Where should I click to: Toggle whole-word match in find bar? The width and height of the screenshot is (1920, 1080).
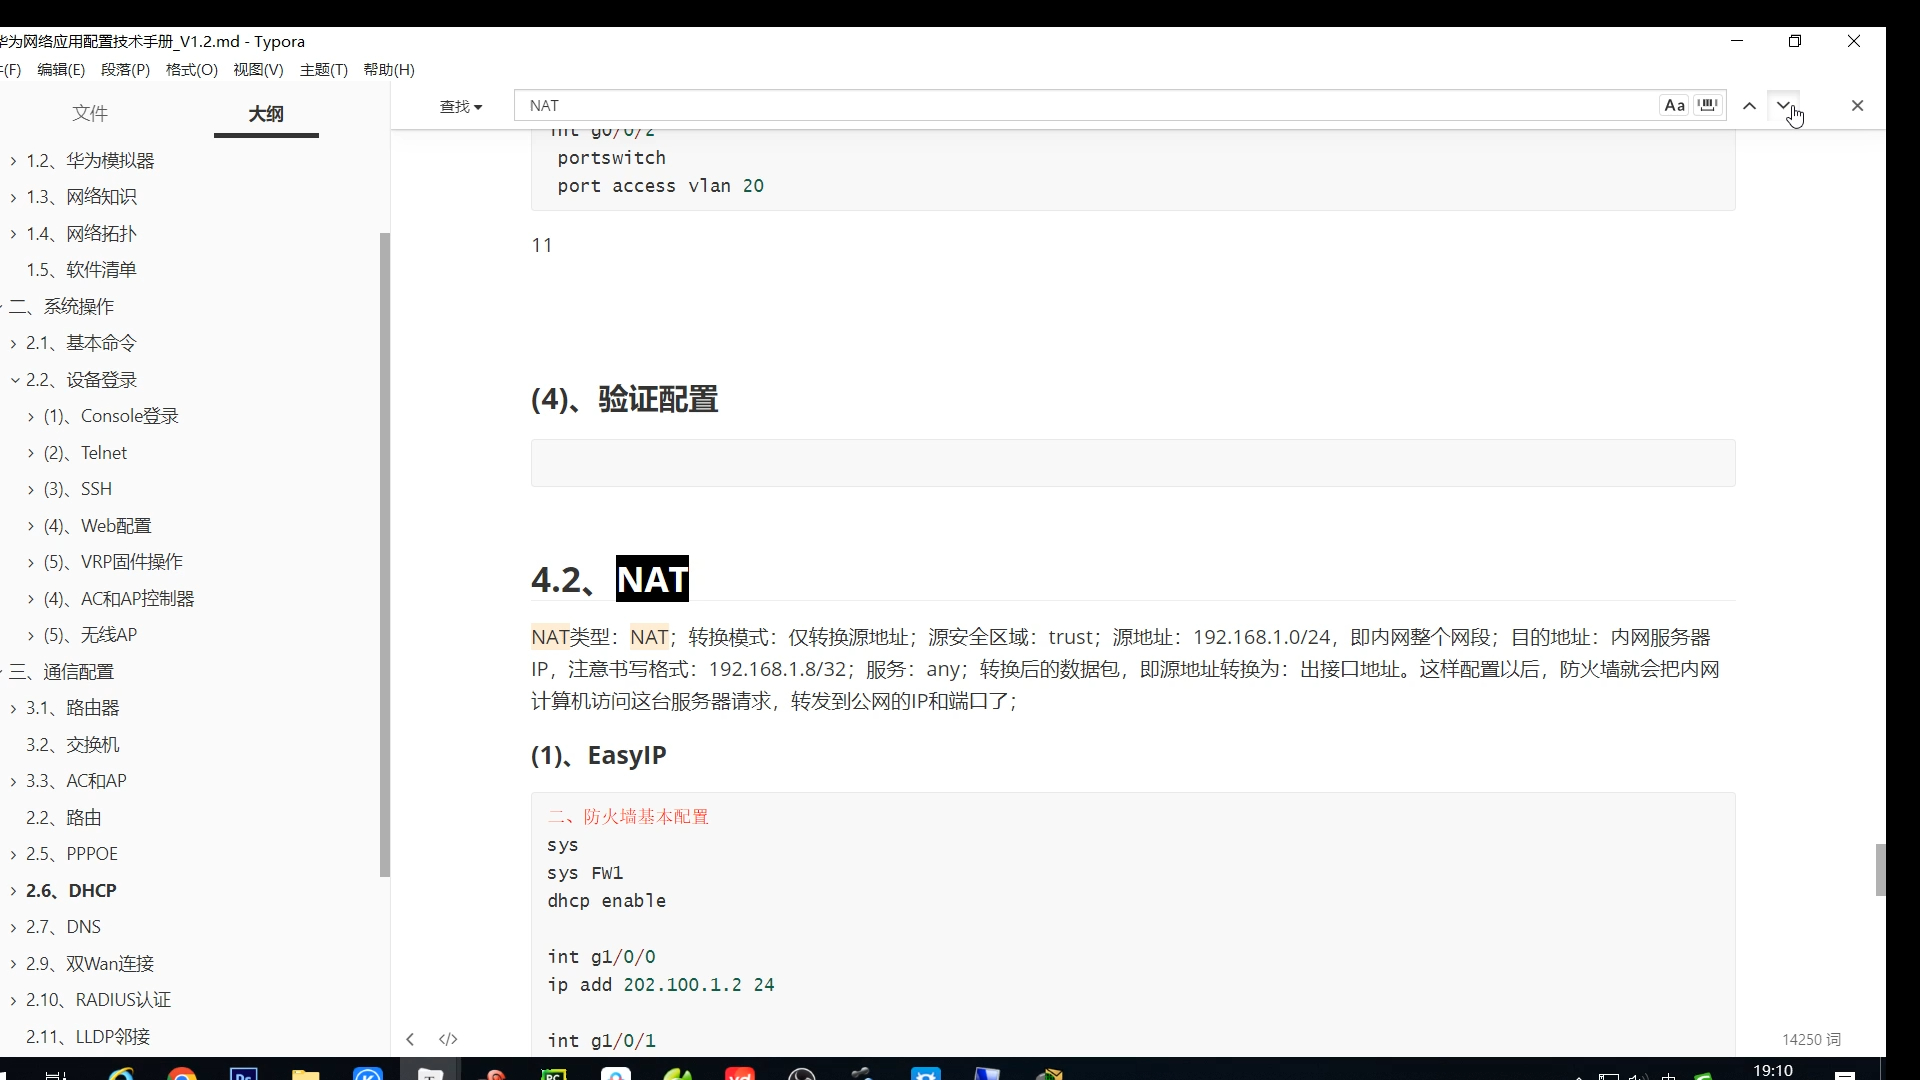click(1708, 105)
